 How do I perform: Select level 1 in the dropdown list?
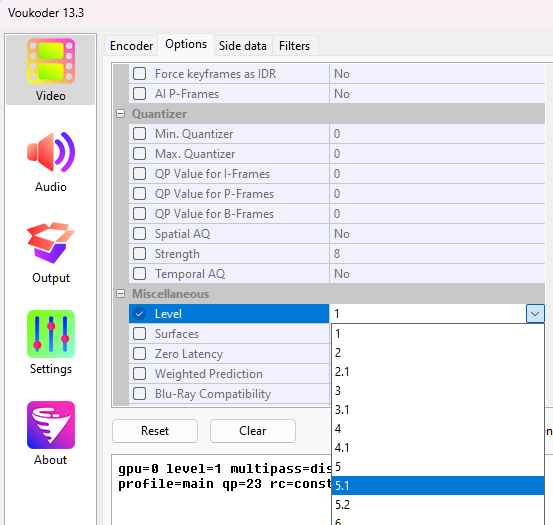[438, 334]
